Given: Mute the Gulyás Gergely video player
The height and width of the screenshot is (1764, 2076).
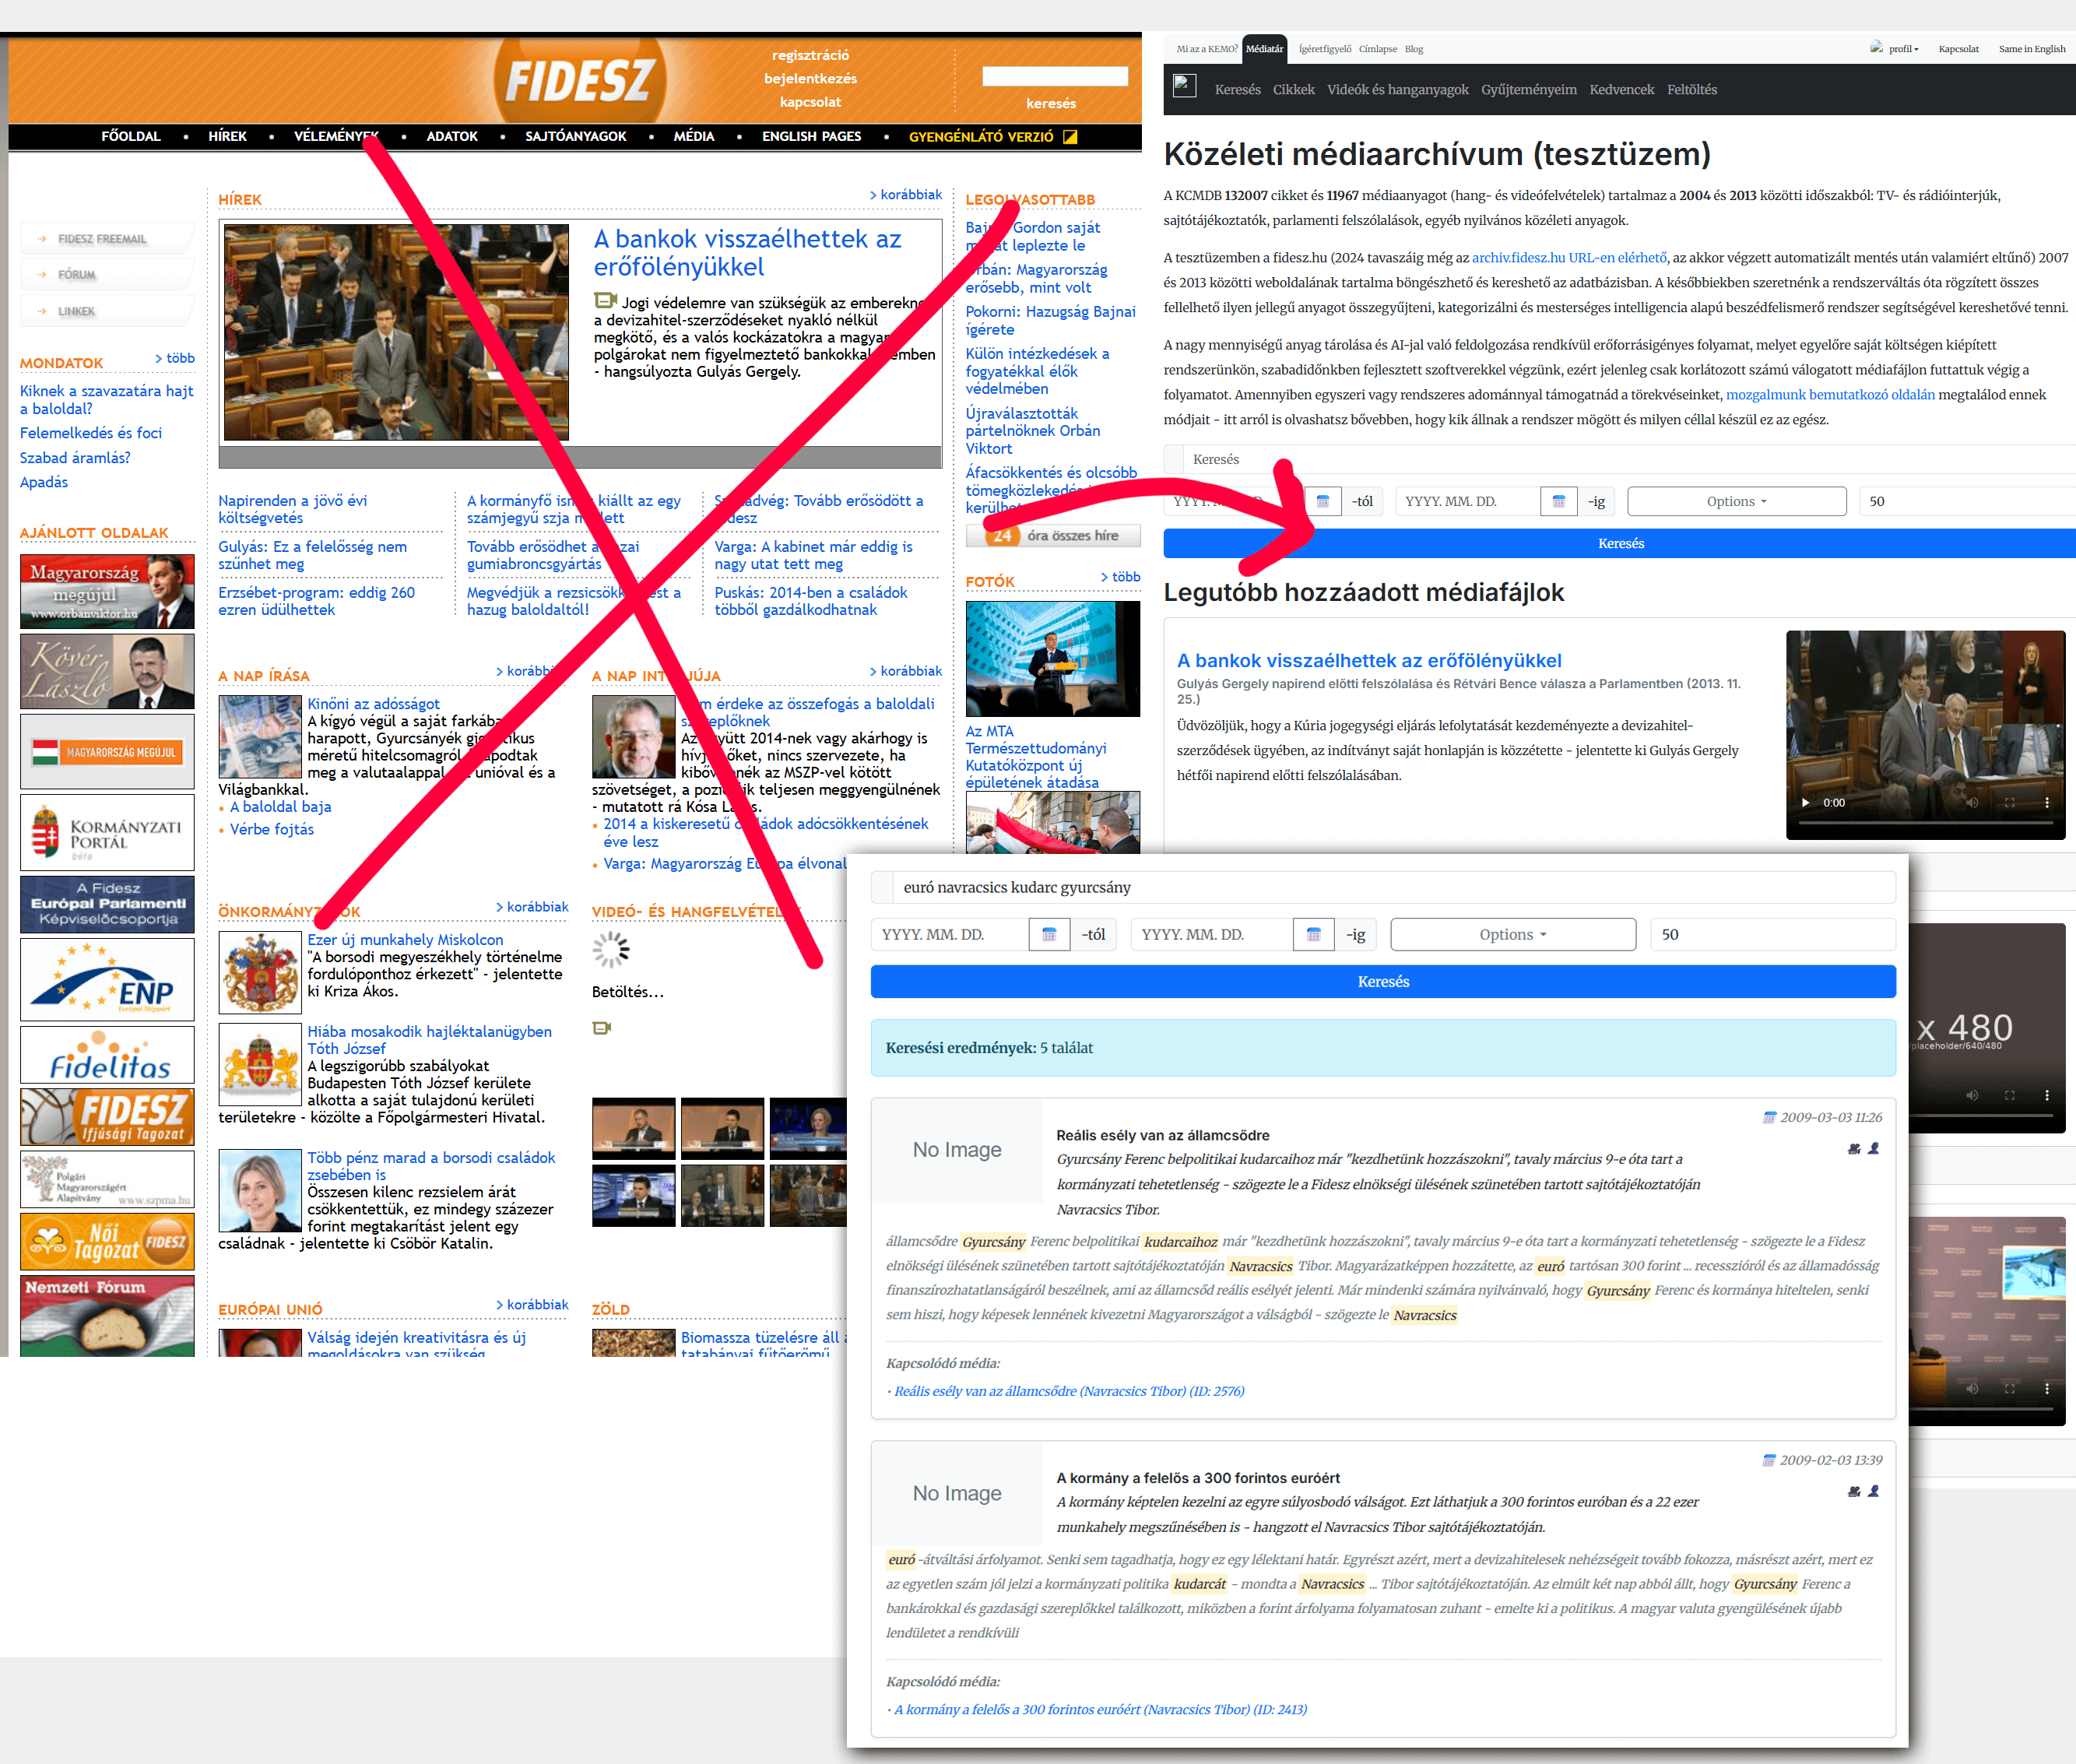Looking at the screenshot, I should point(1972,803).
